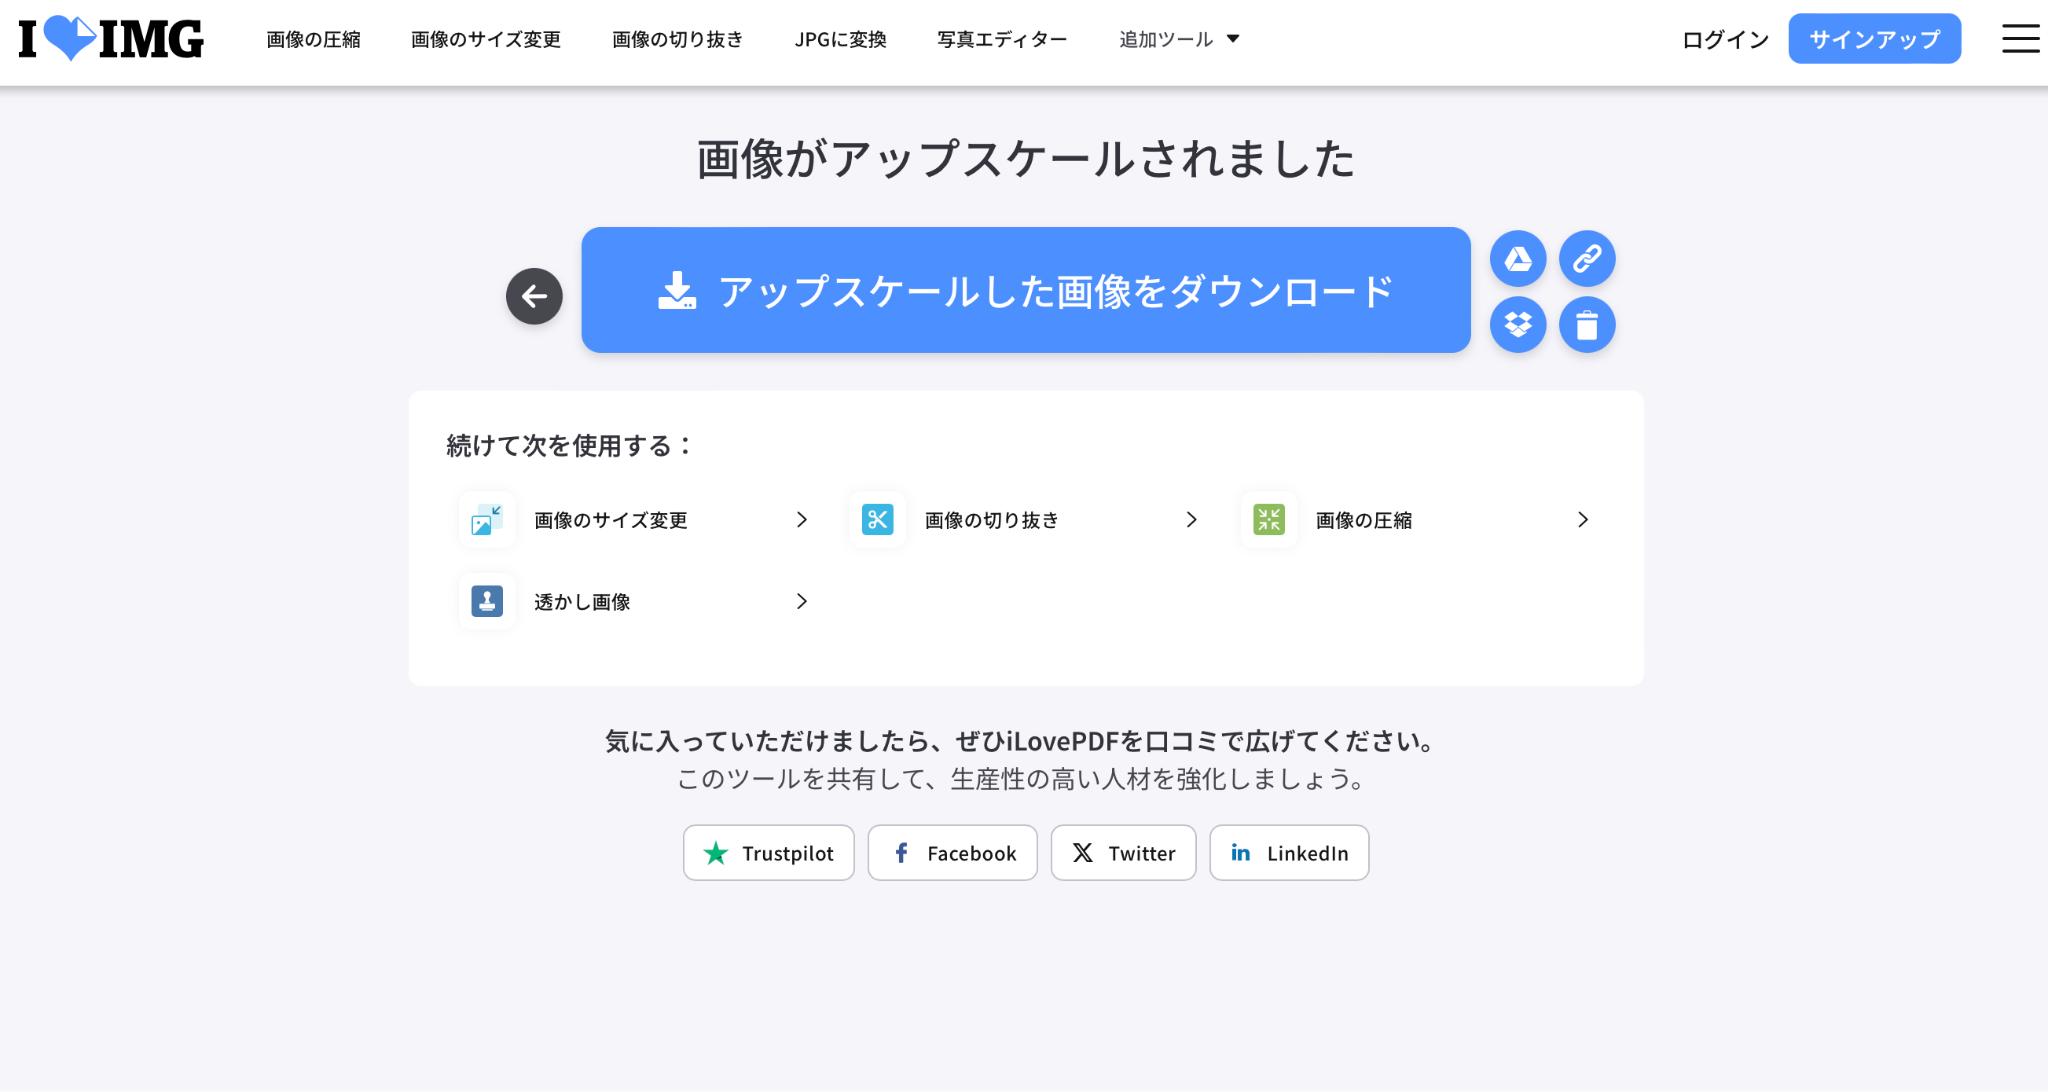Expand the 追加ツール dropdown arrow
Screen dimensions: 2048x1092
(1233, 39)
